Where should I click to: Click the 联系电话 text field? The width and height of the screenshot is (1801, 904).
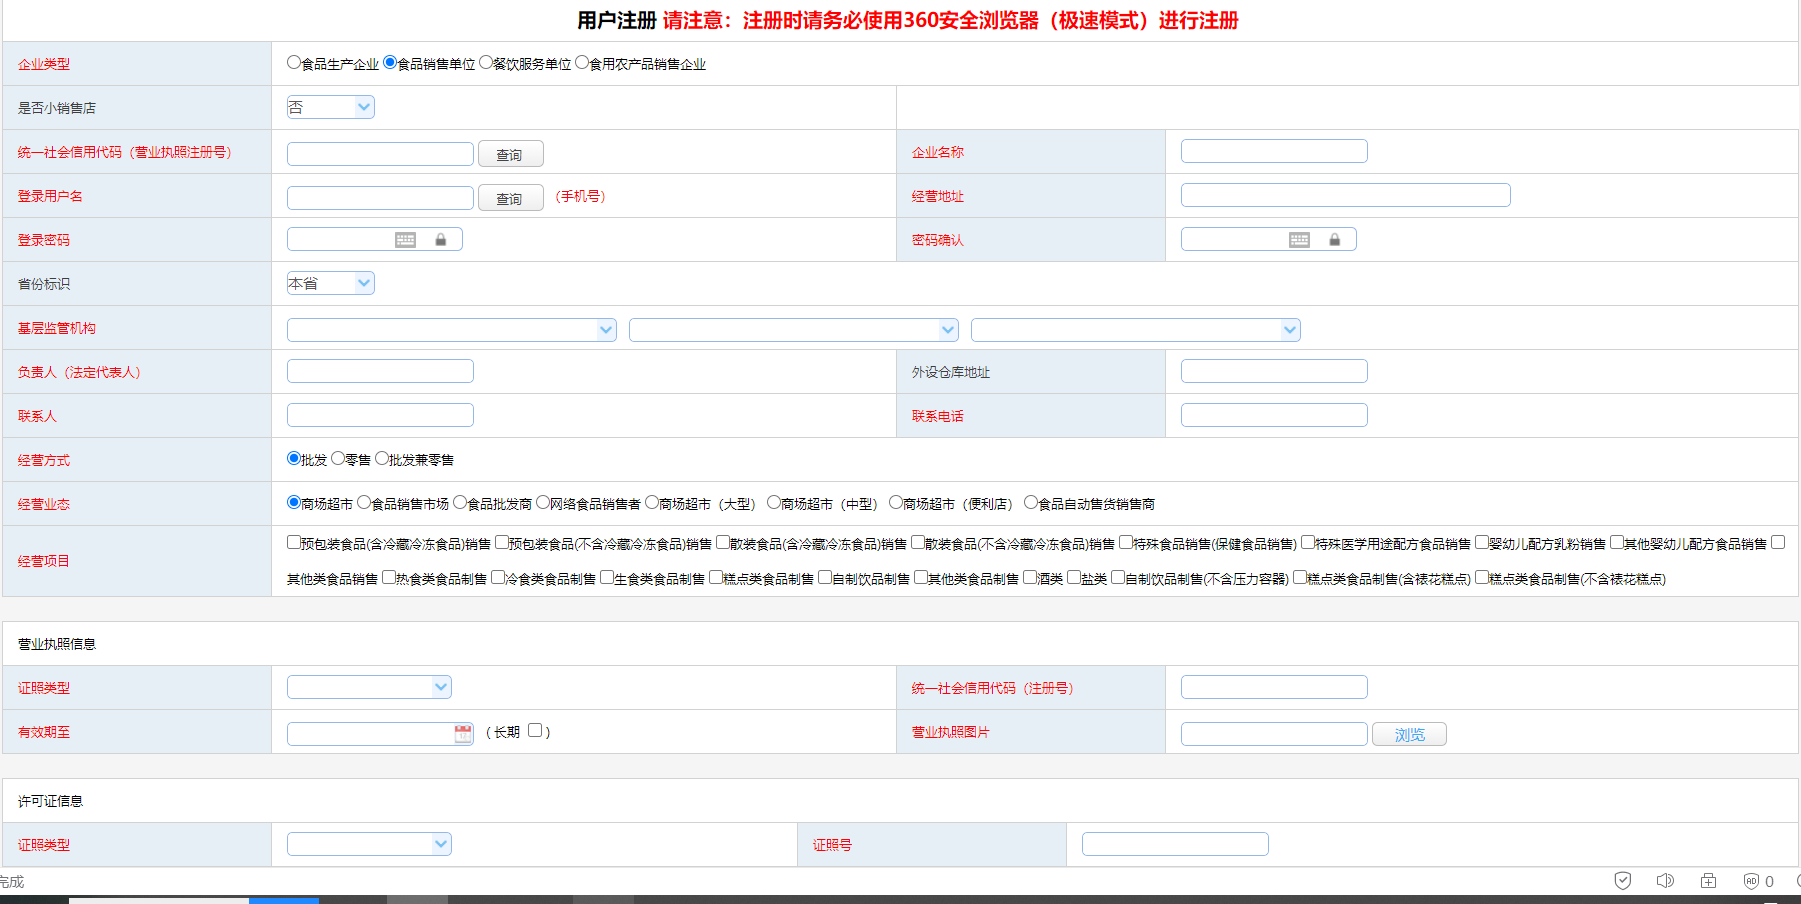click(x=1273, y=415)
